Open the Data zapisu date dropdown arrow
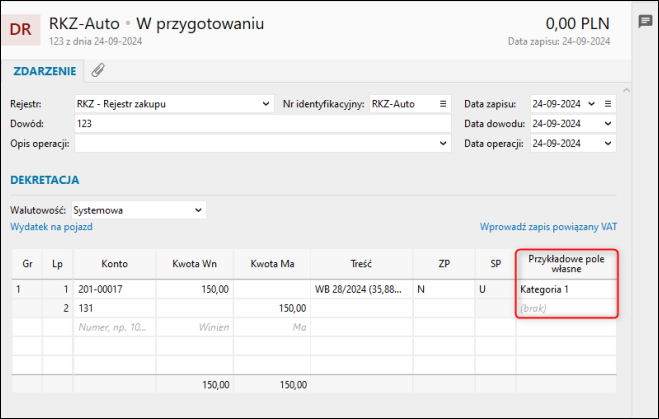Screen dimensions: 659x419 point(591,104)
